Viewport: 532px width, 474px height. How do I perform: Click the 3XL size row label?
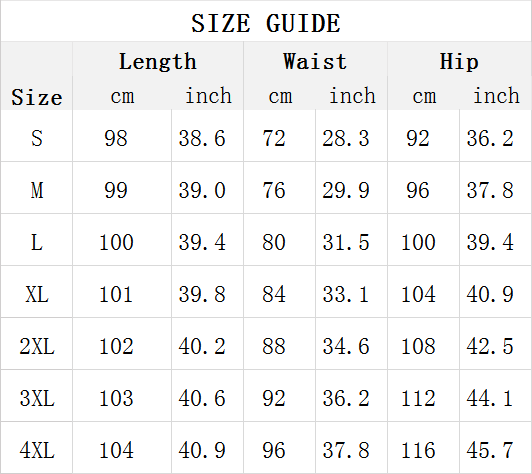pos(37,398)
